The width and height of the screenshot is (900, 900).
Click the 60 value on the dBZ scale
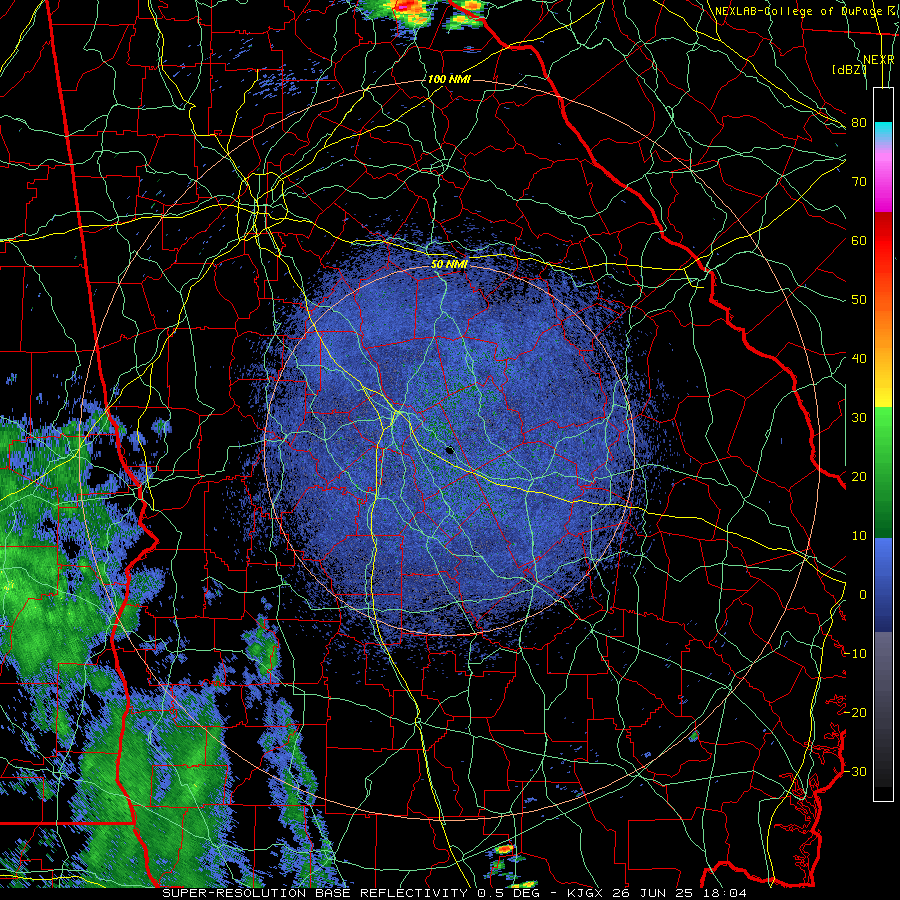click(x=859, y=241)
